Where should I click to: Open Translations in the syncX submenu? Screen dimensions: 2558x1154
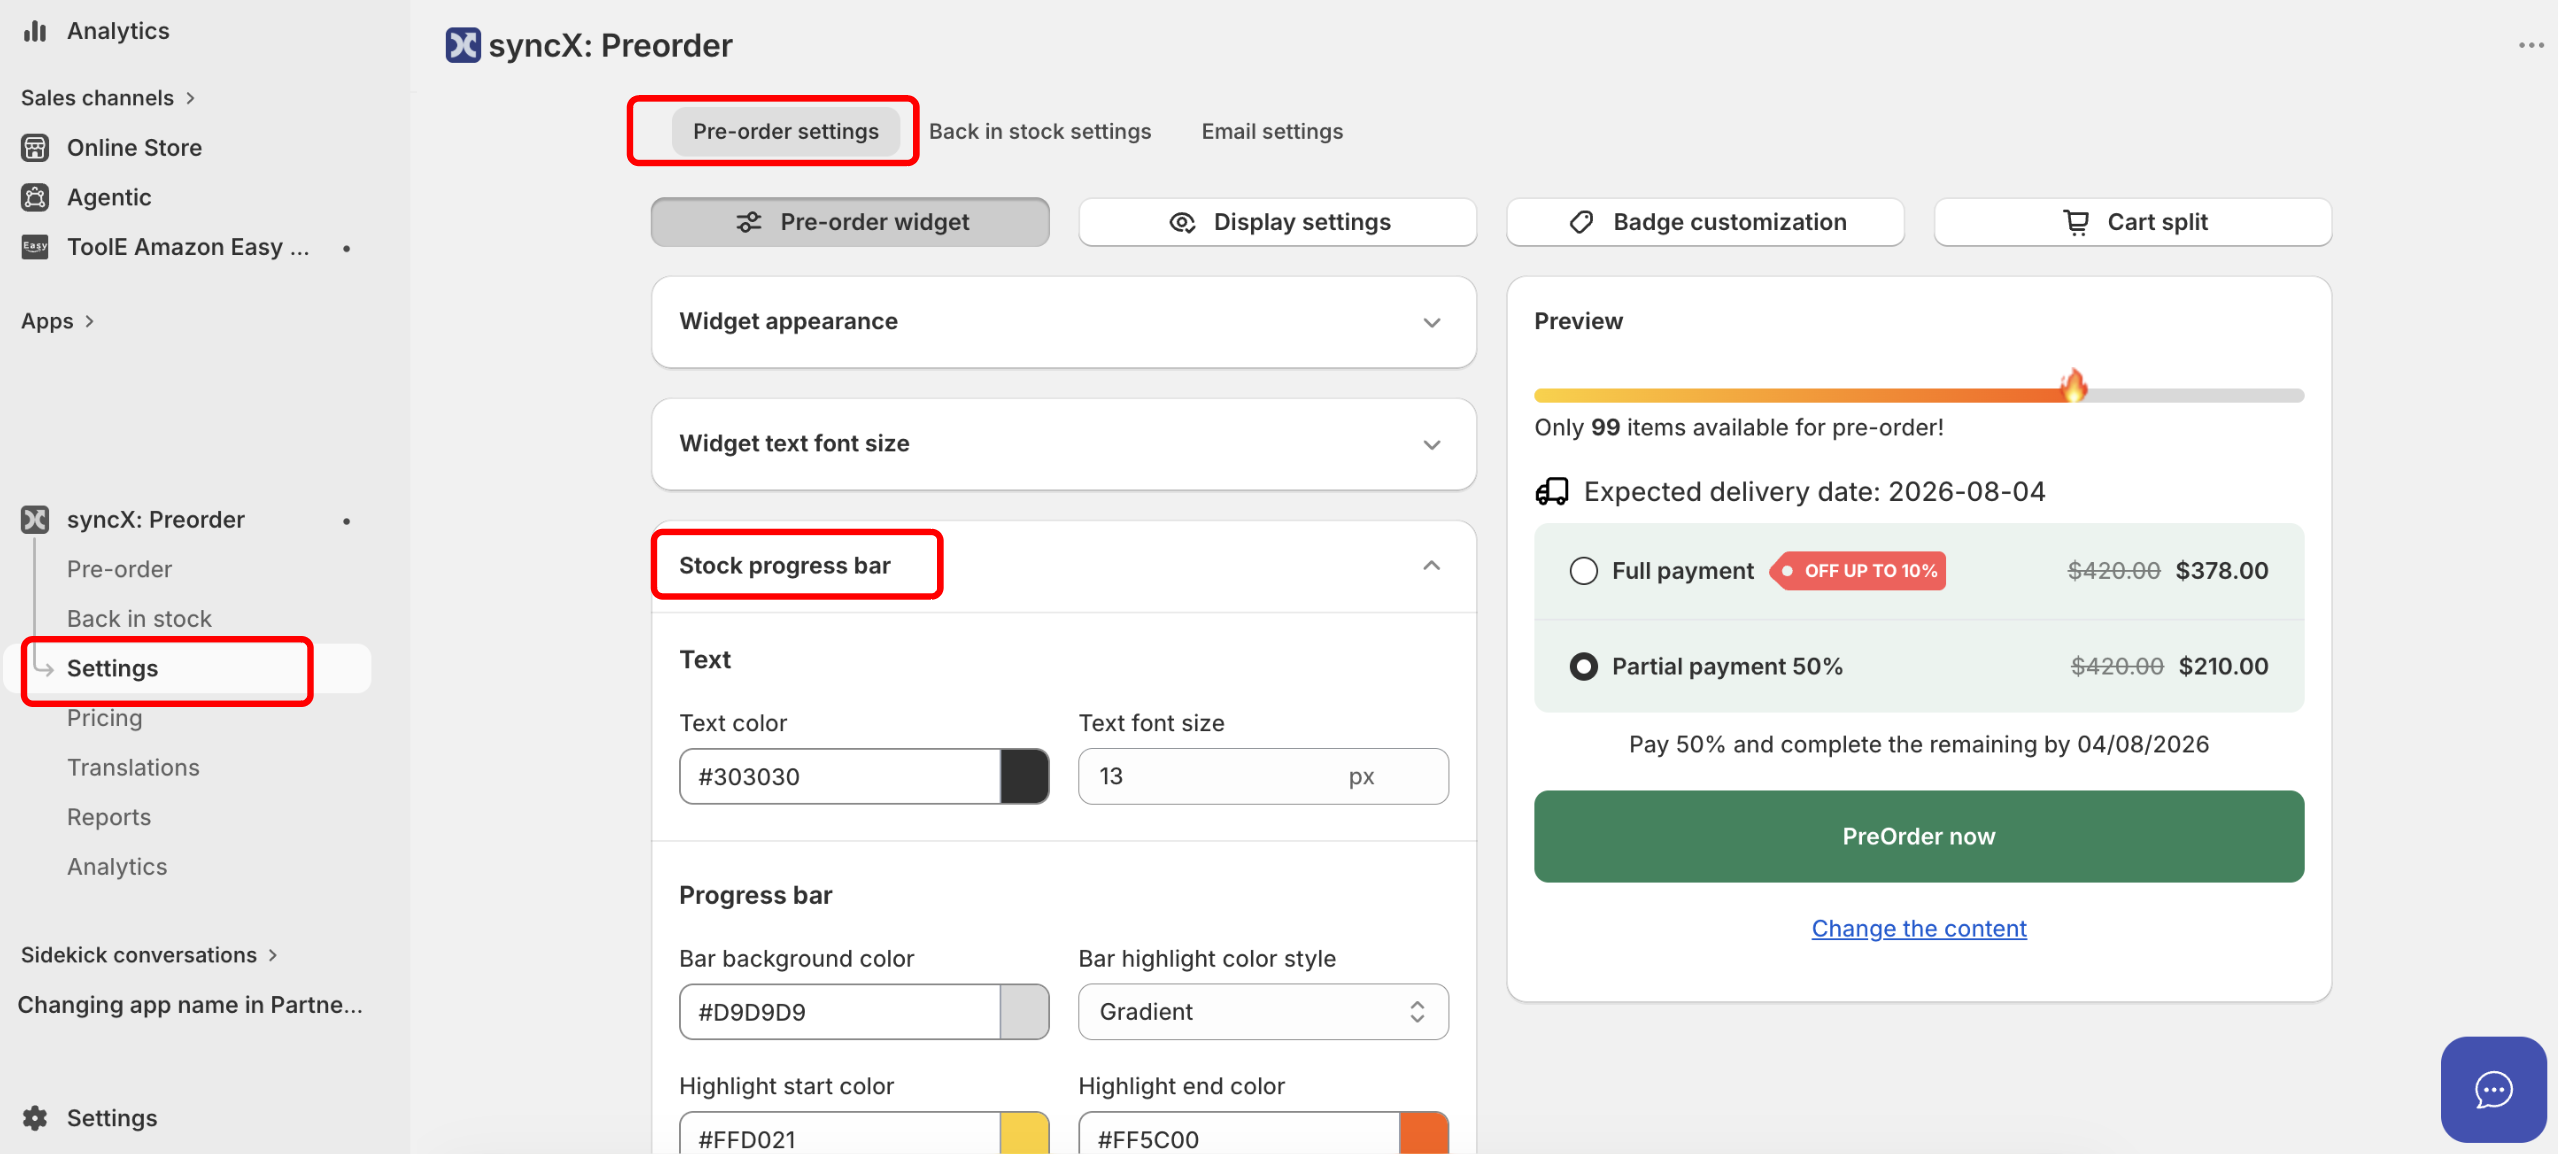pyautogui.click(x=133, y=767)
